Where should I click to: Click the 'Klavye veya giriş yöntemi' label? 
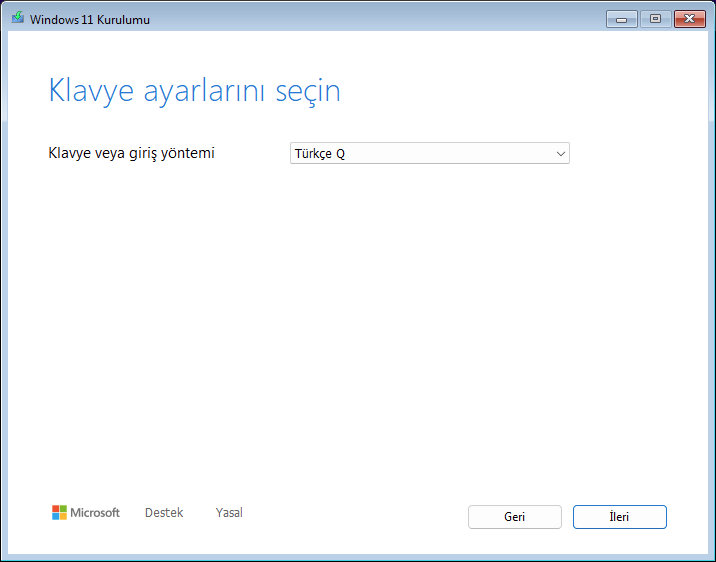[132, 153]
